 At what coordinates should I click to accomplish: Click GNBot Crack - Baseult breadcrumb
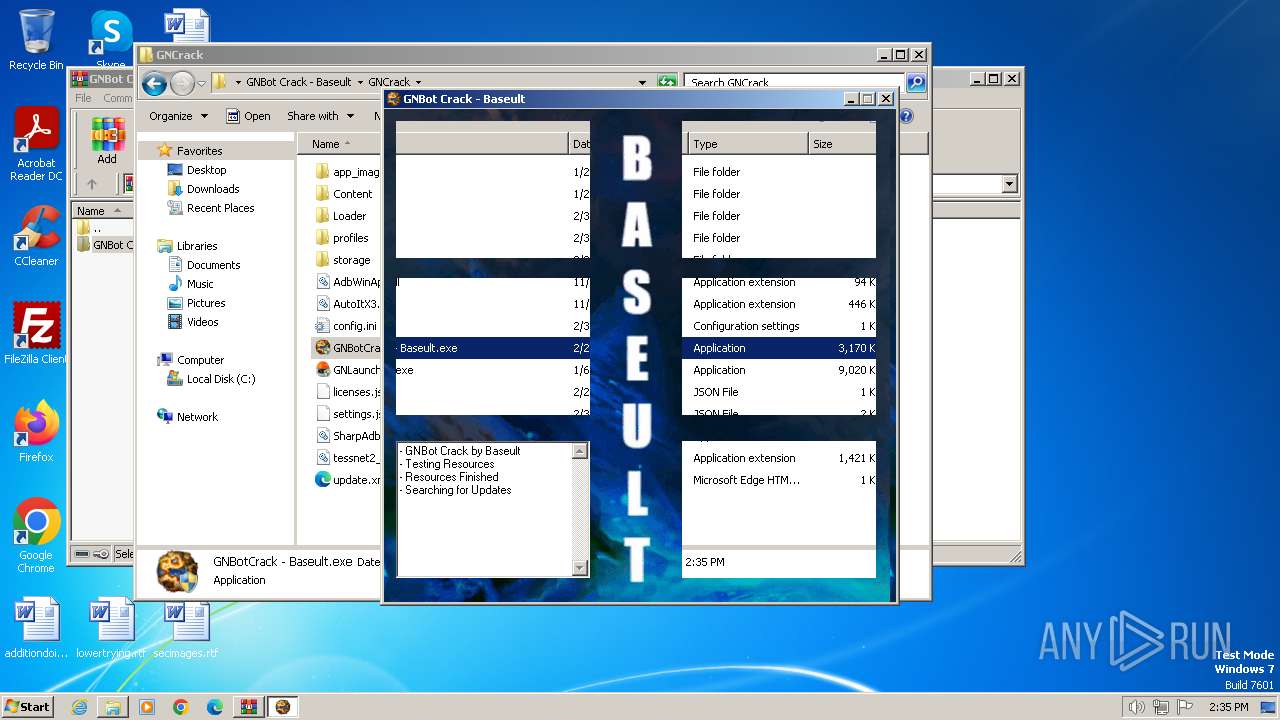click(298, 83)
